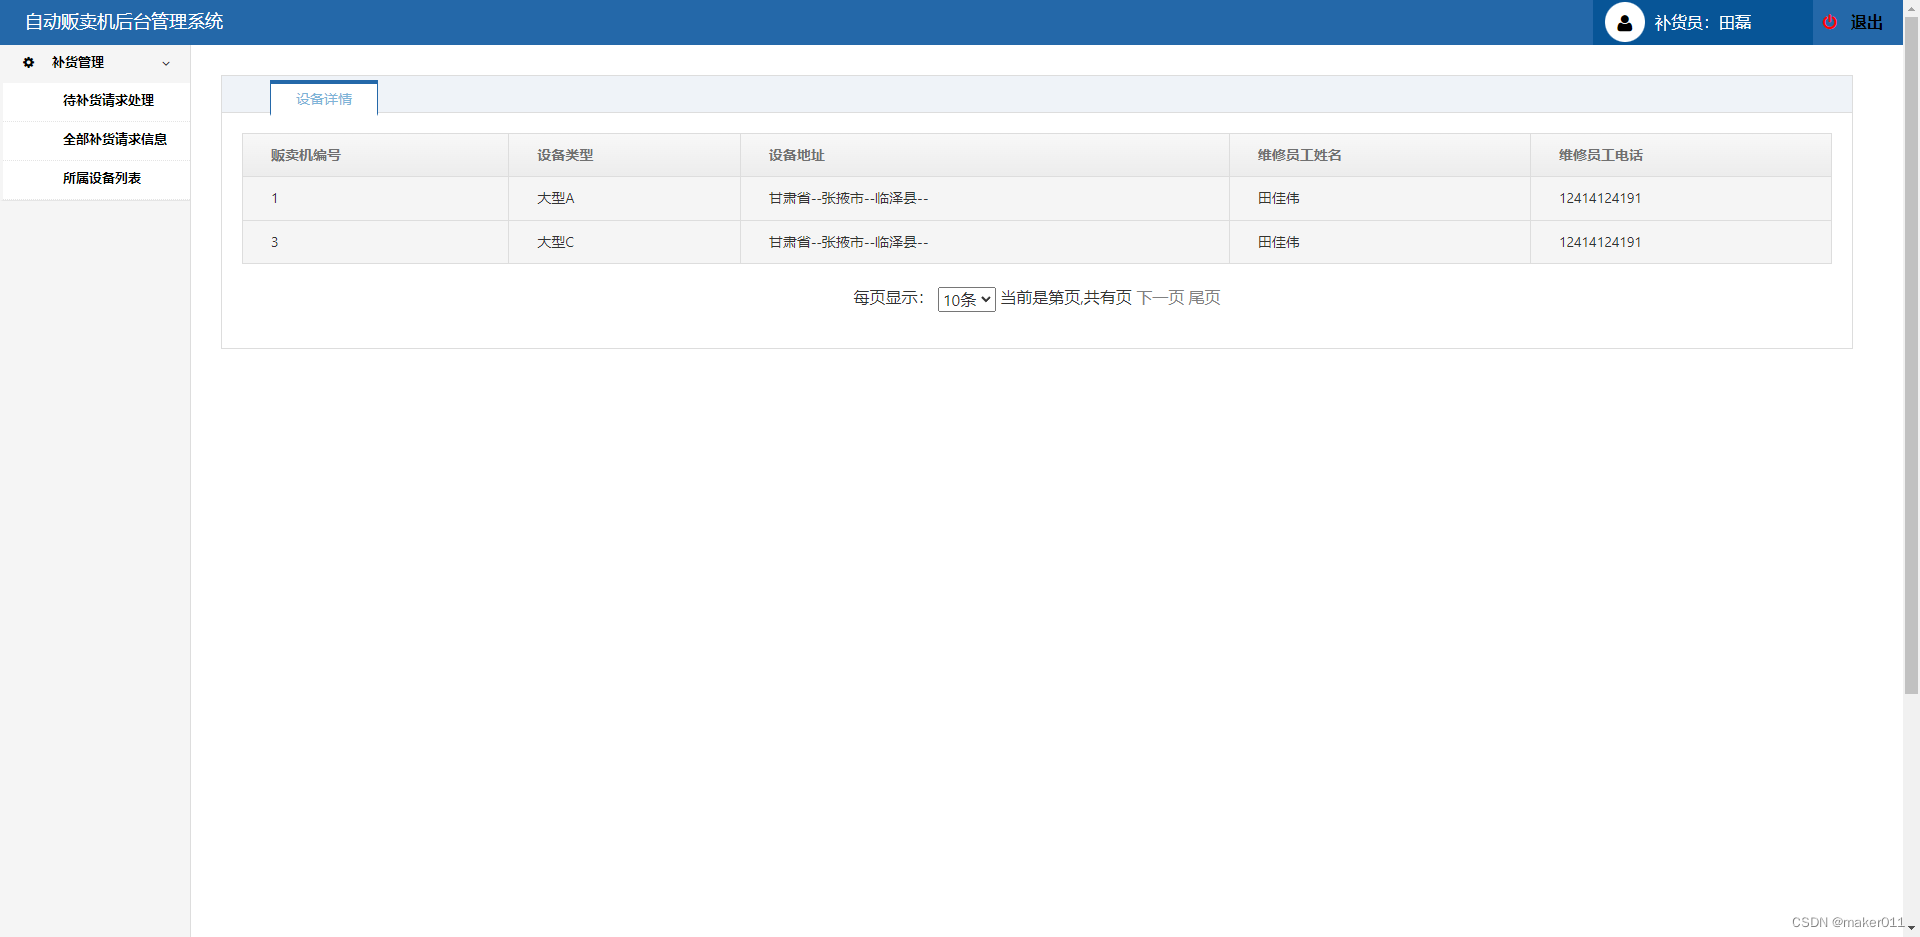Select vending machine number 1 cell
1920x937 pixels.
click(375, 198)
